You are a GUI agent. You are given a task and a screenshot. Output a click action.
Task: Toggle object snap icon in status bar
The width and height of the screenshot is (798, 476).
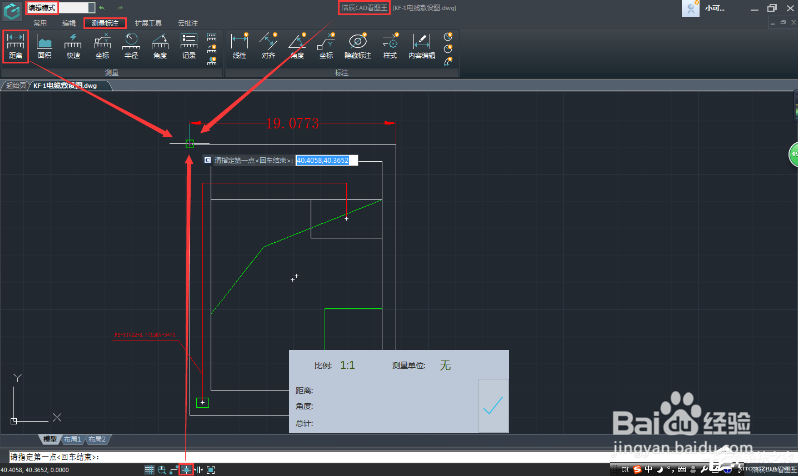point(187,470)
